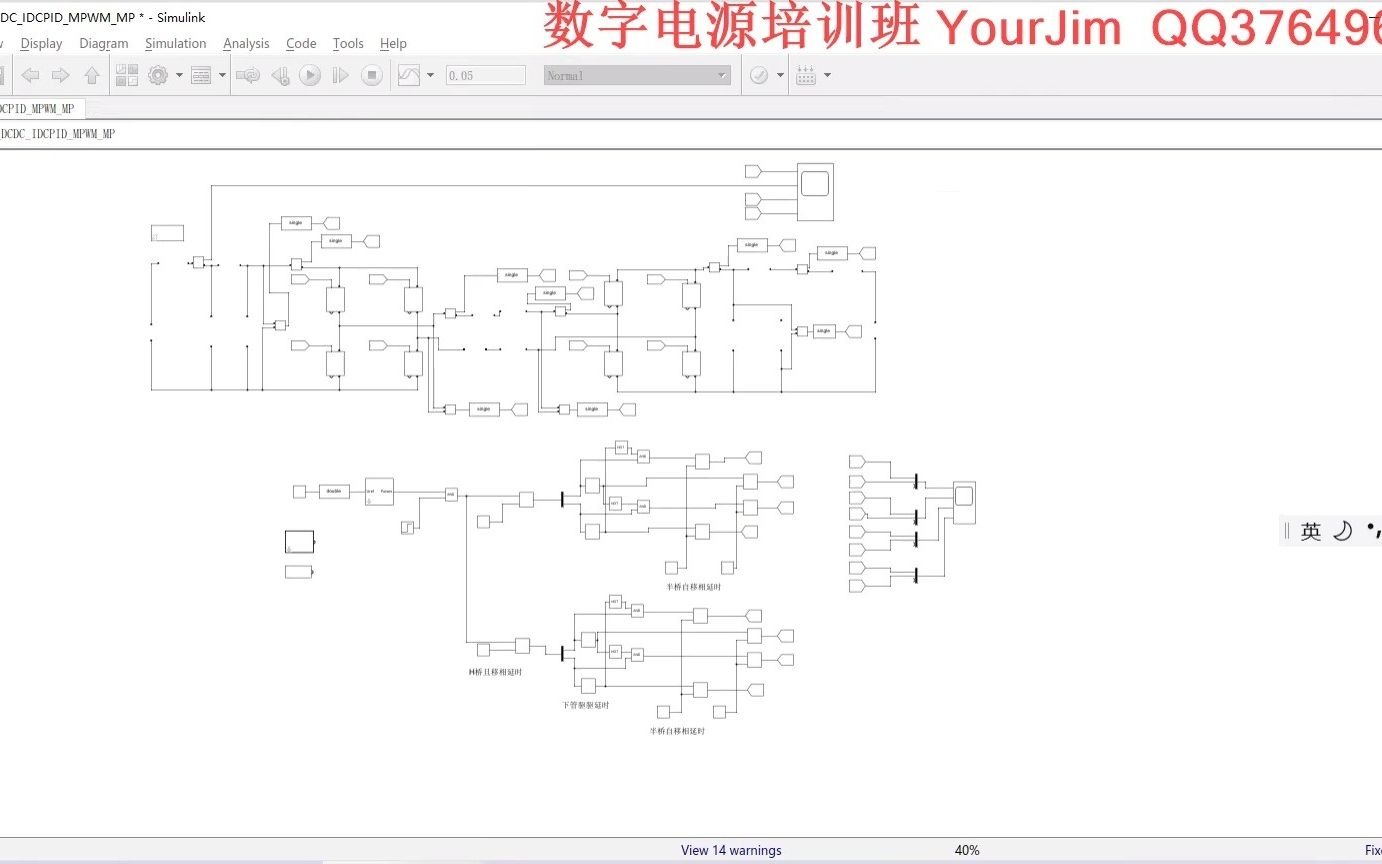This screenshot has height=864, width=1382.
Task: Open the Simulation Data Inspector icon
Action: [411, 74]
